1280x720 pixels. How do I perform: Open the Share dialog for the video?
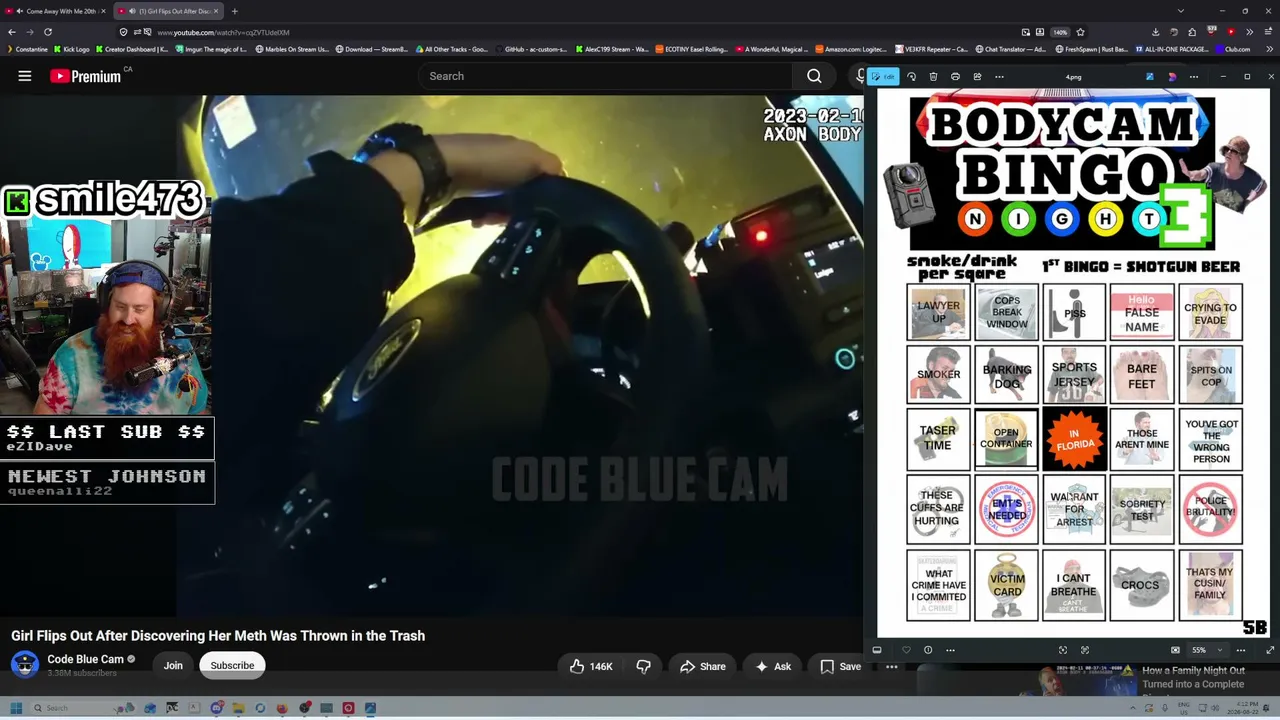(x=703, y=667)
